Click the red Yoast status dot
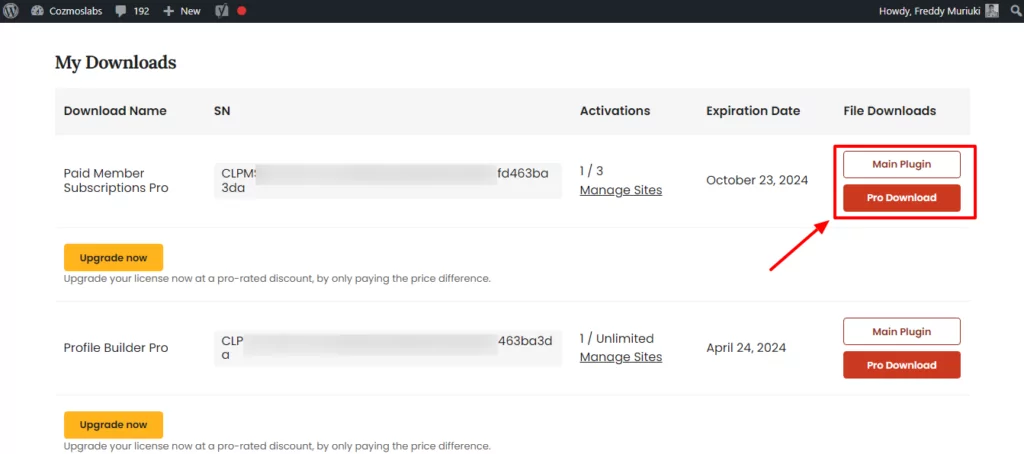 (242, 11)
